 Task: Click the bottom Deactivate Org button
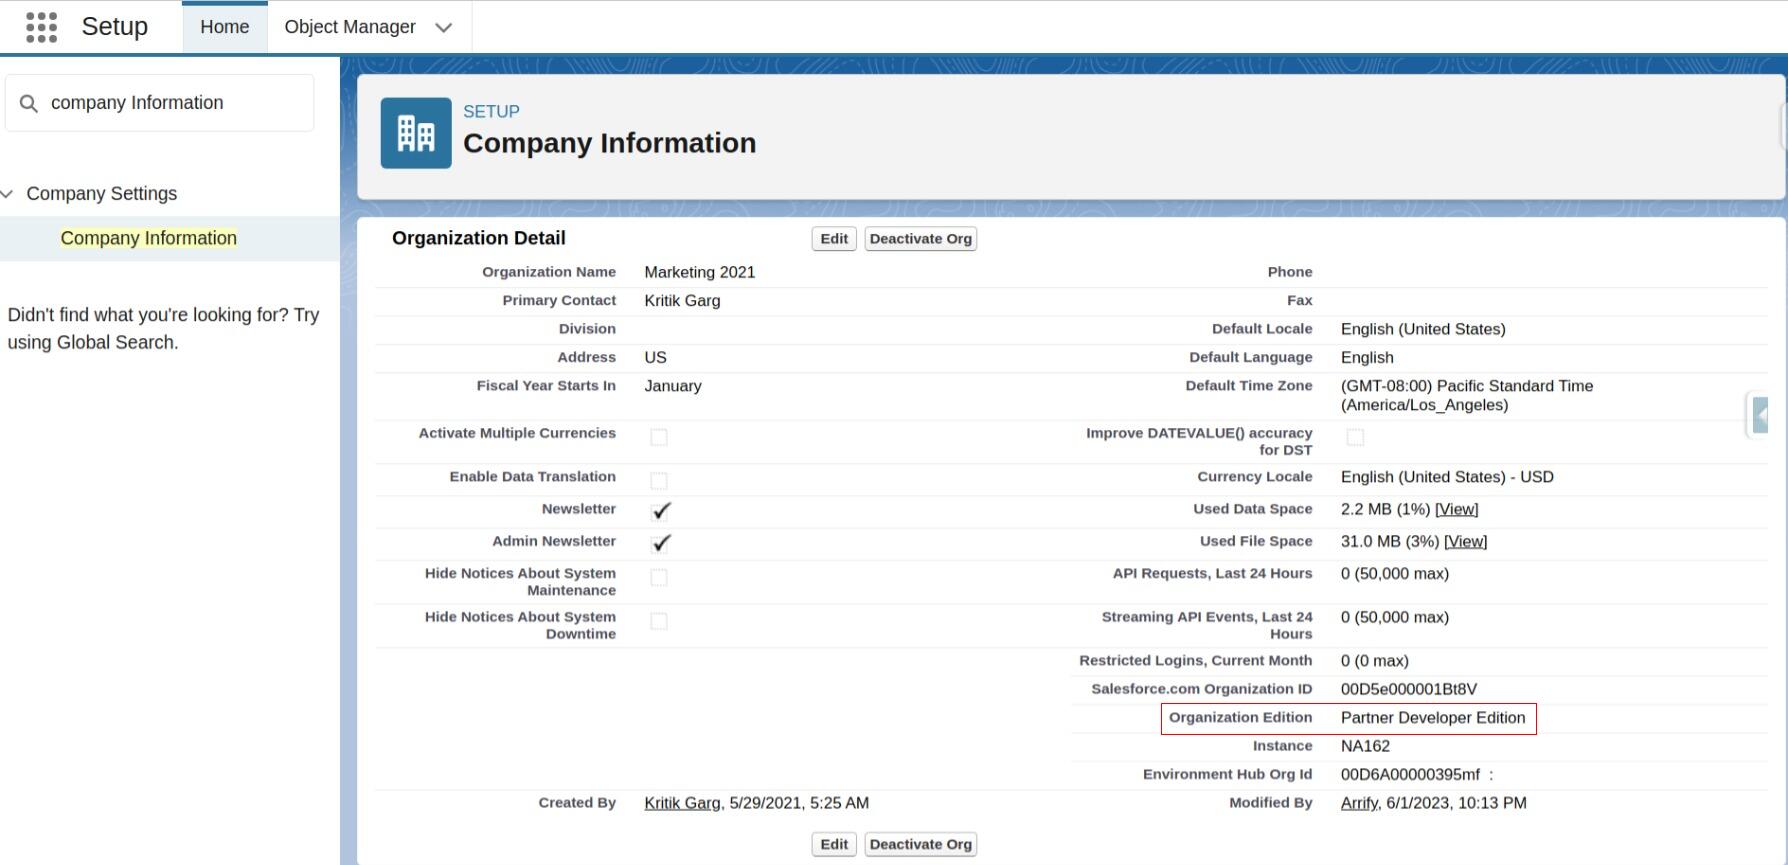921,844
